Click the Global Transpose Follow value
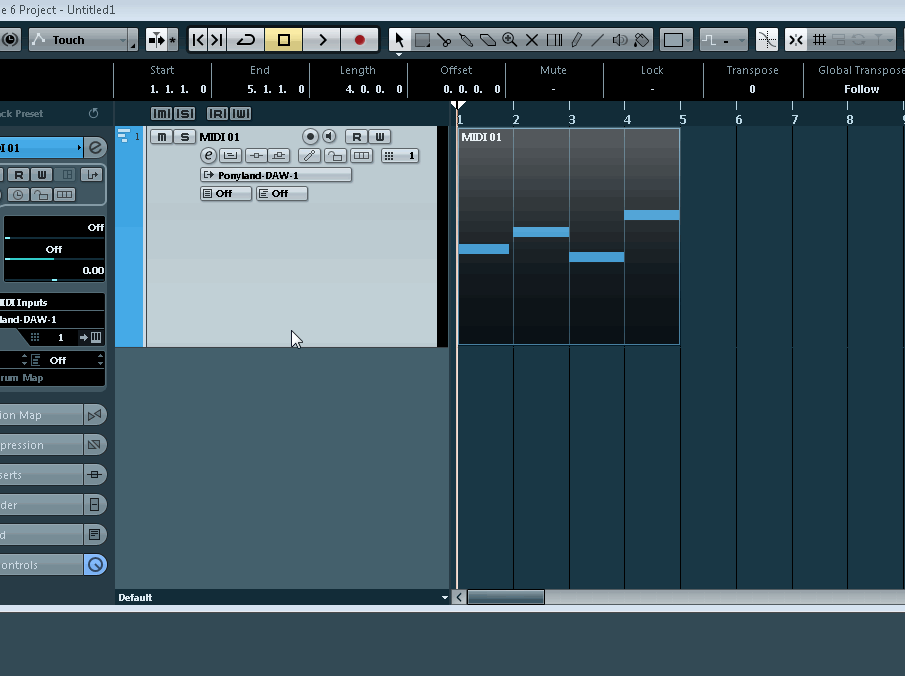 [x=861, y=89]
